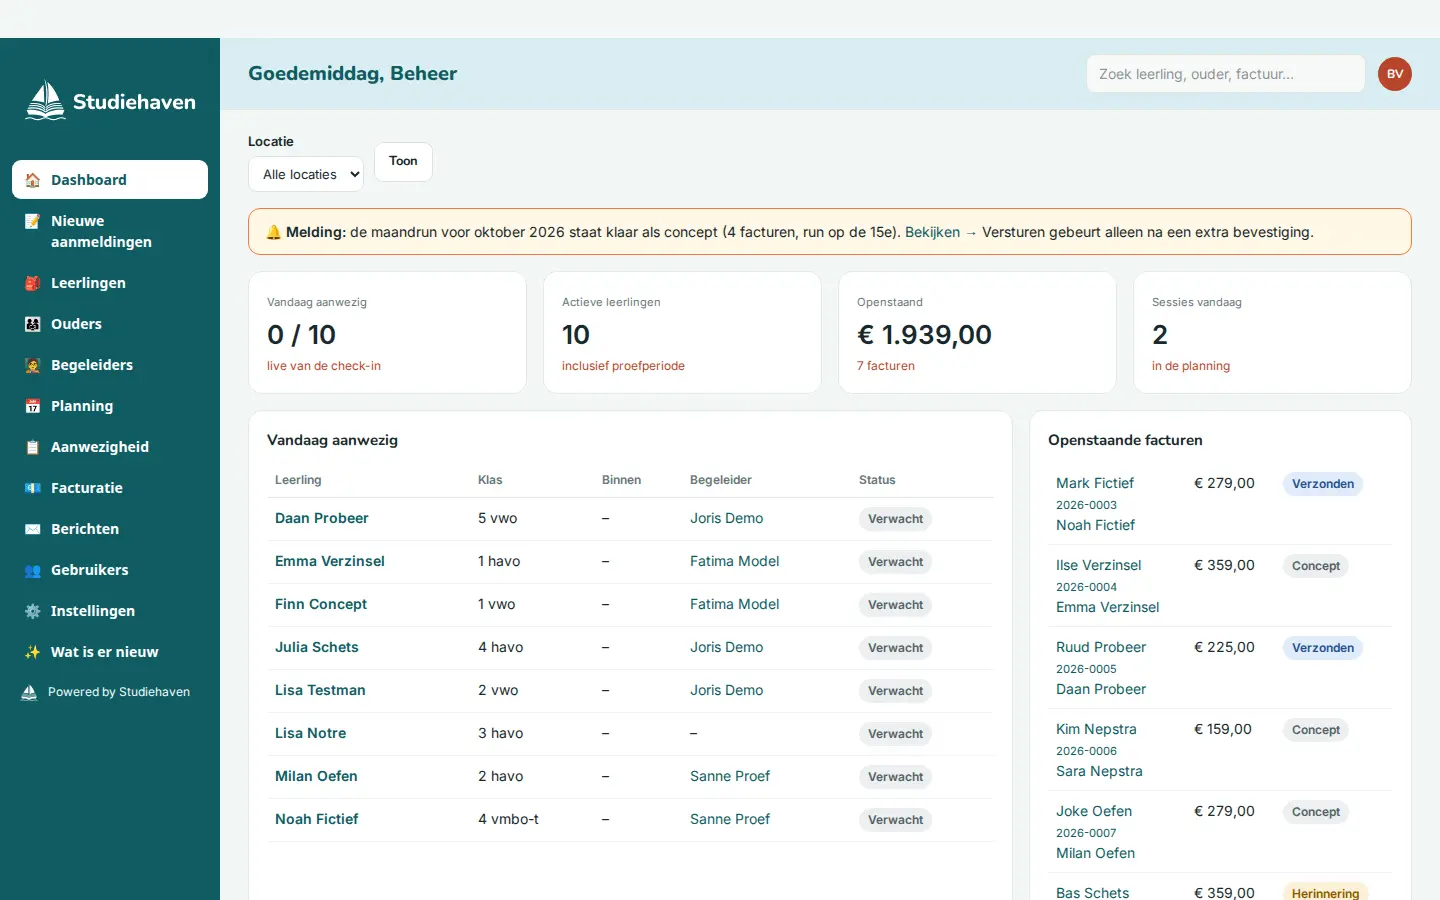Click the Sessies vandaag card
The image size is (1440, 900).
(x=1272, y=333)
